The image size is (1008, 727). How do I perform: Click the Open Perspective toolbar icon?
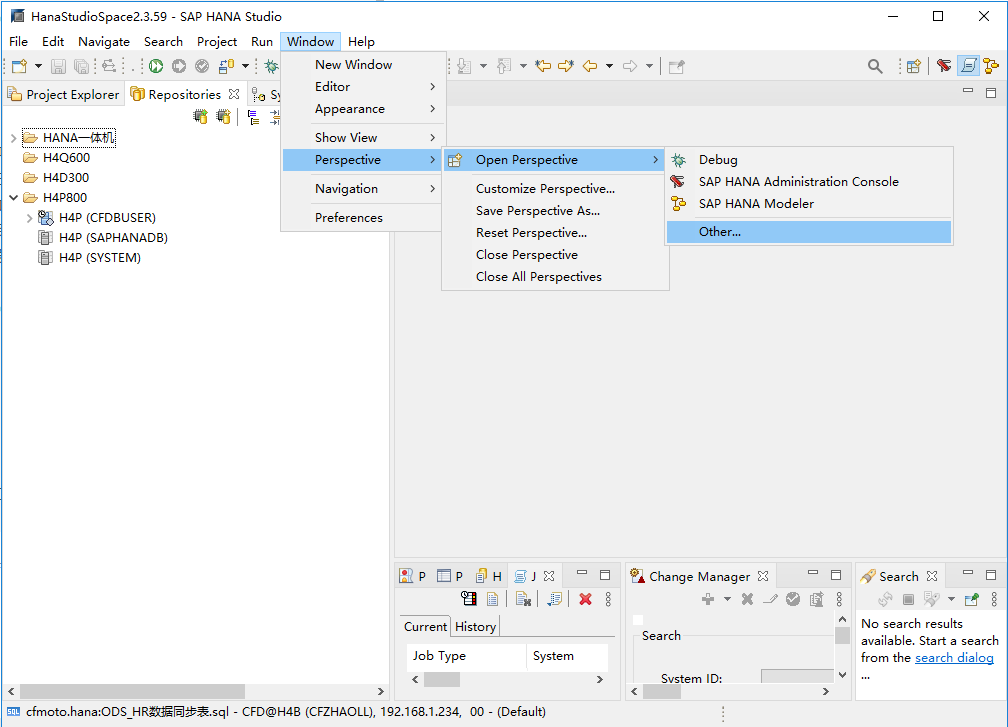coord(914,66)
